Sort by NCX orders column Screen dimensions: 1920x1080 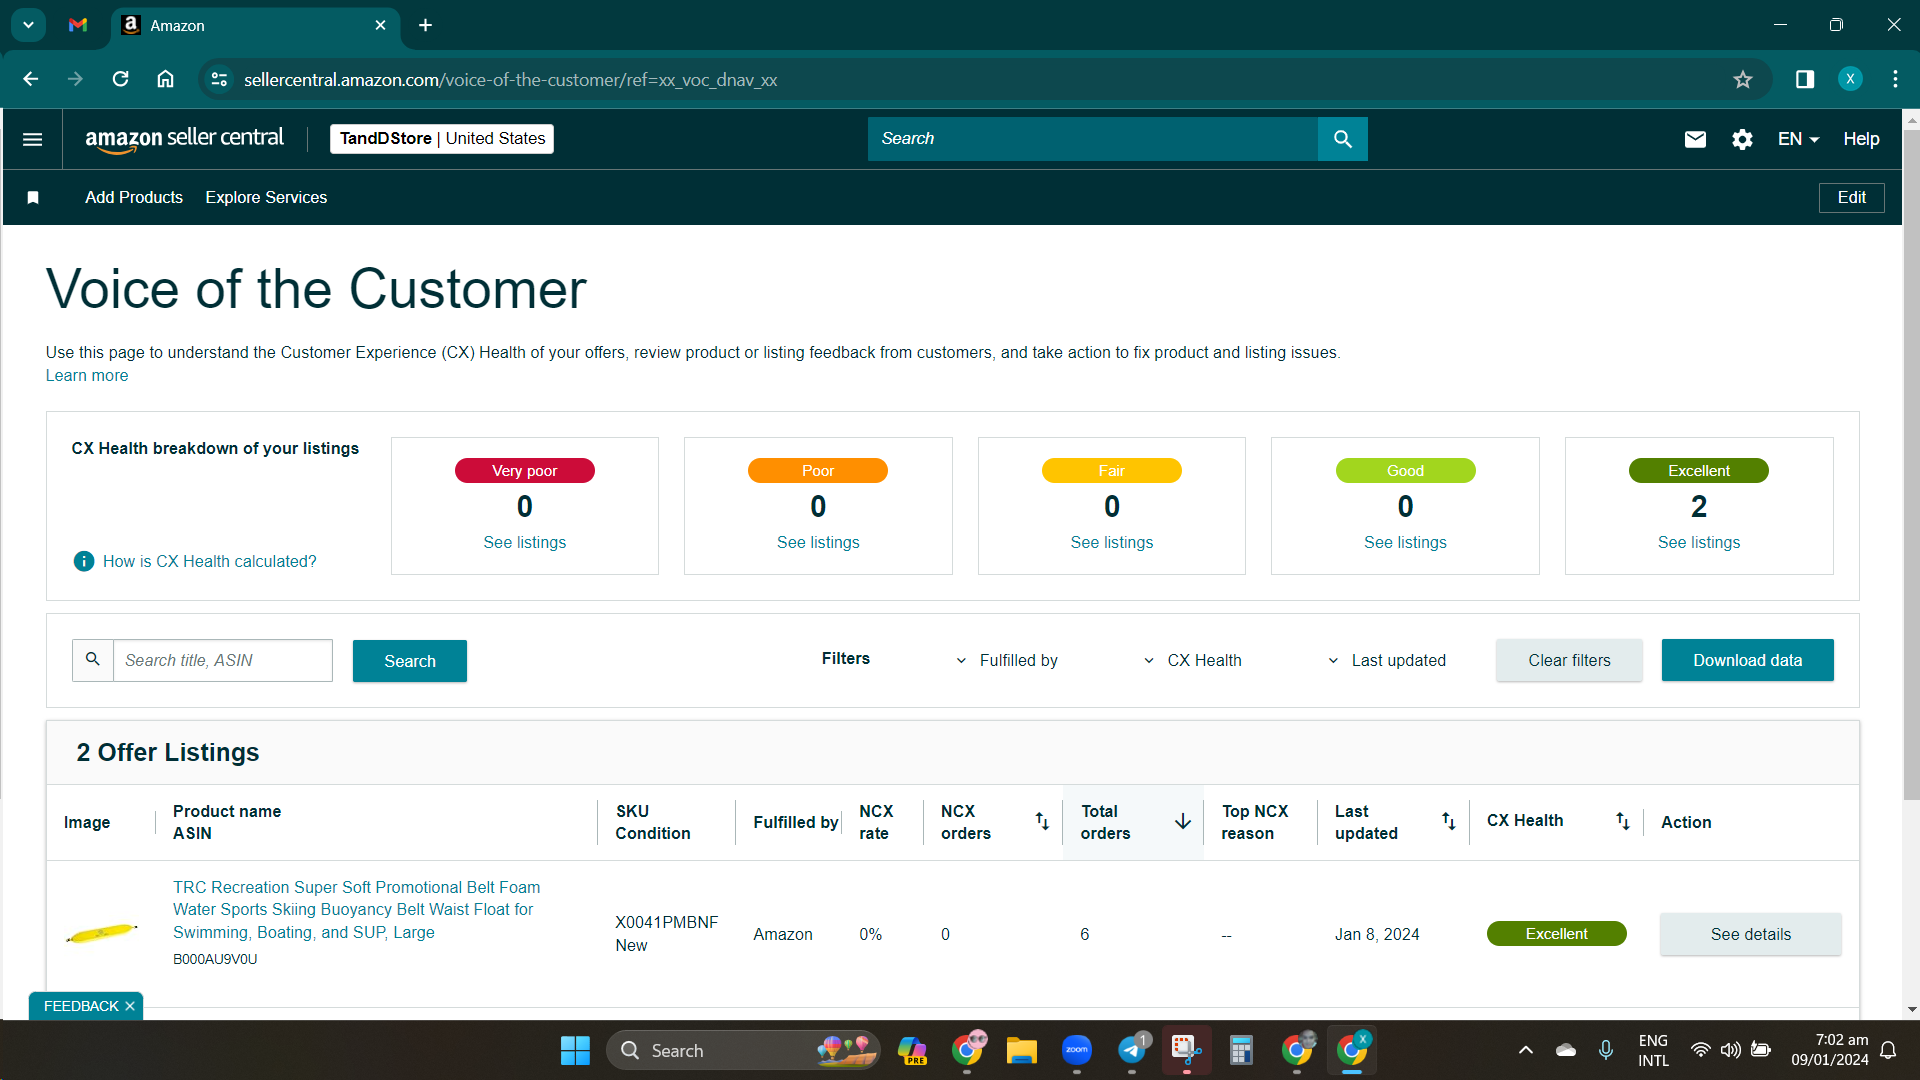(1042, 821)
